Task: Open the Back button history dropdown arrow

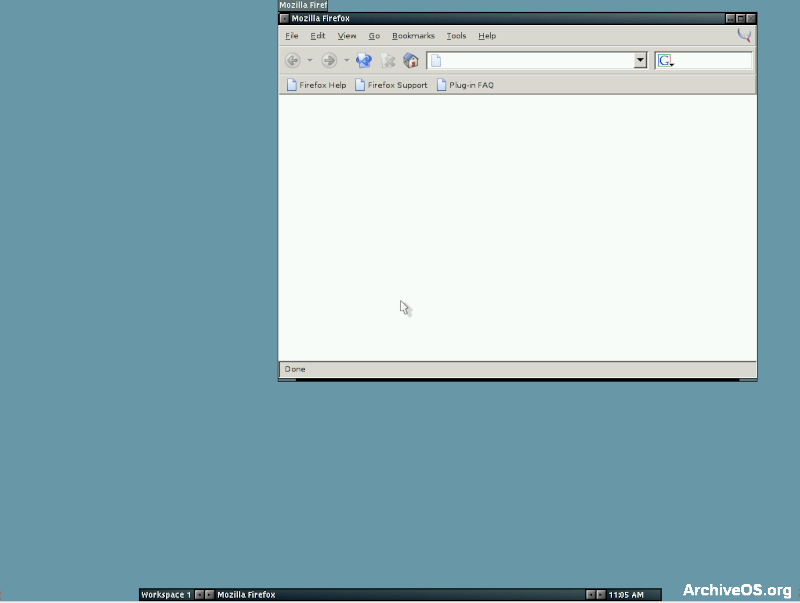Action: click(x=310, y=61)
